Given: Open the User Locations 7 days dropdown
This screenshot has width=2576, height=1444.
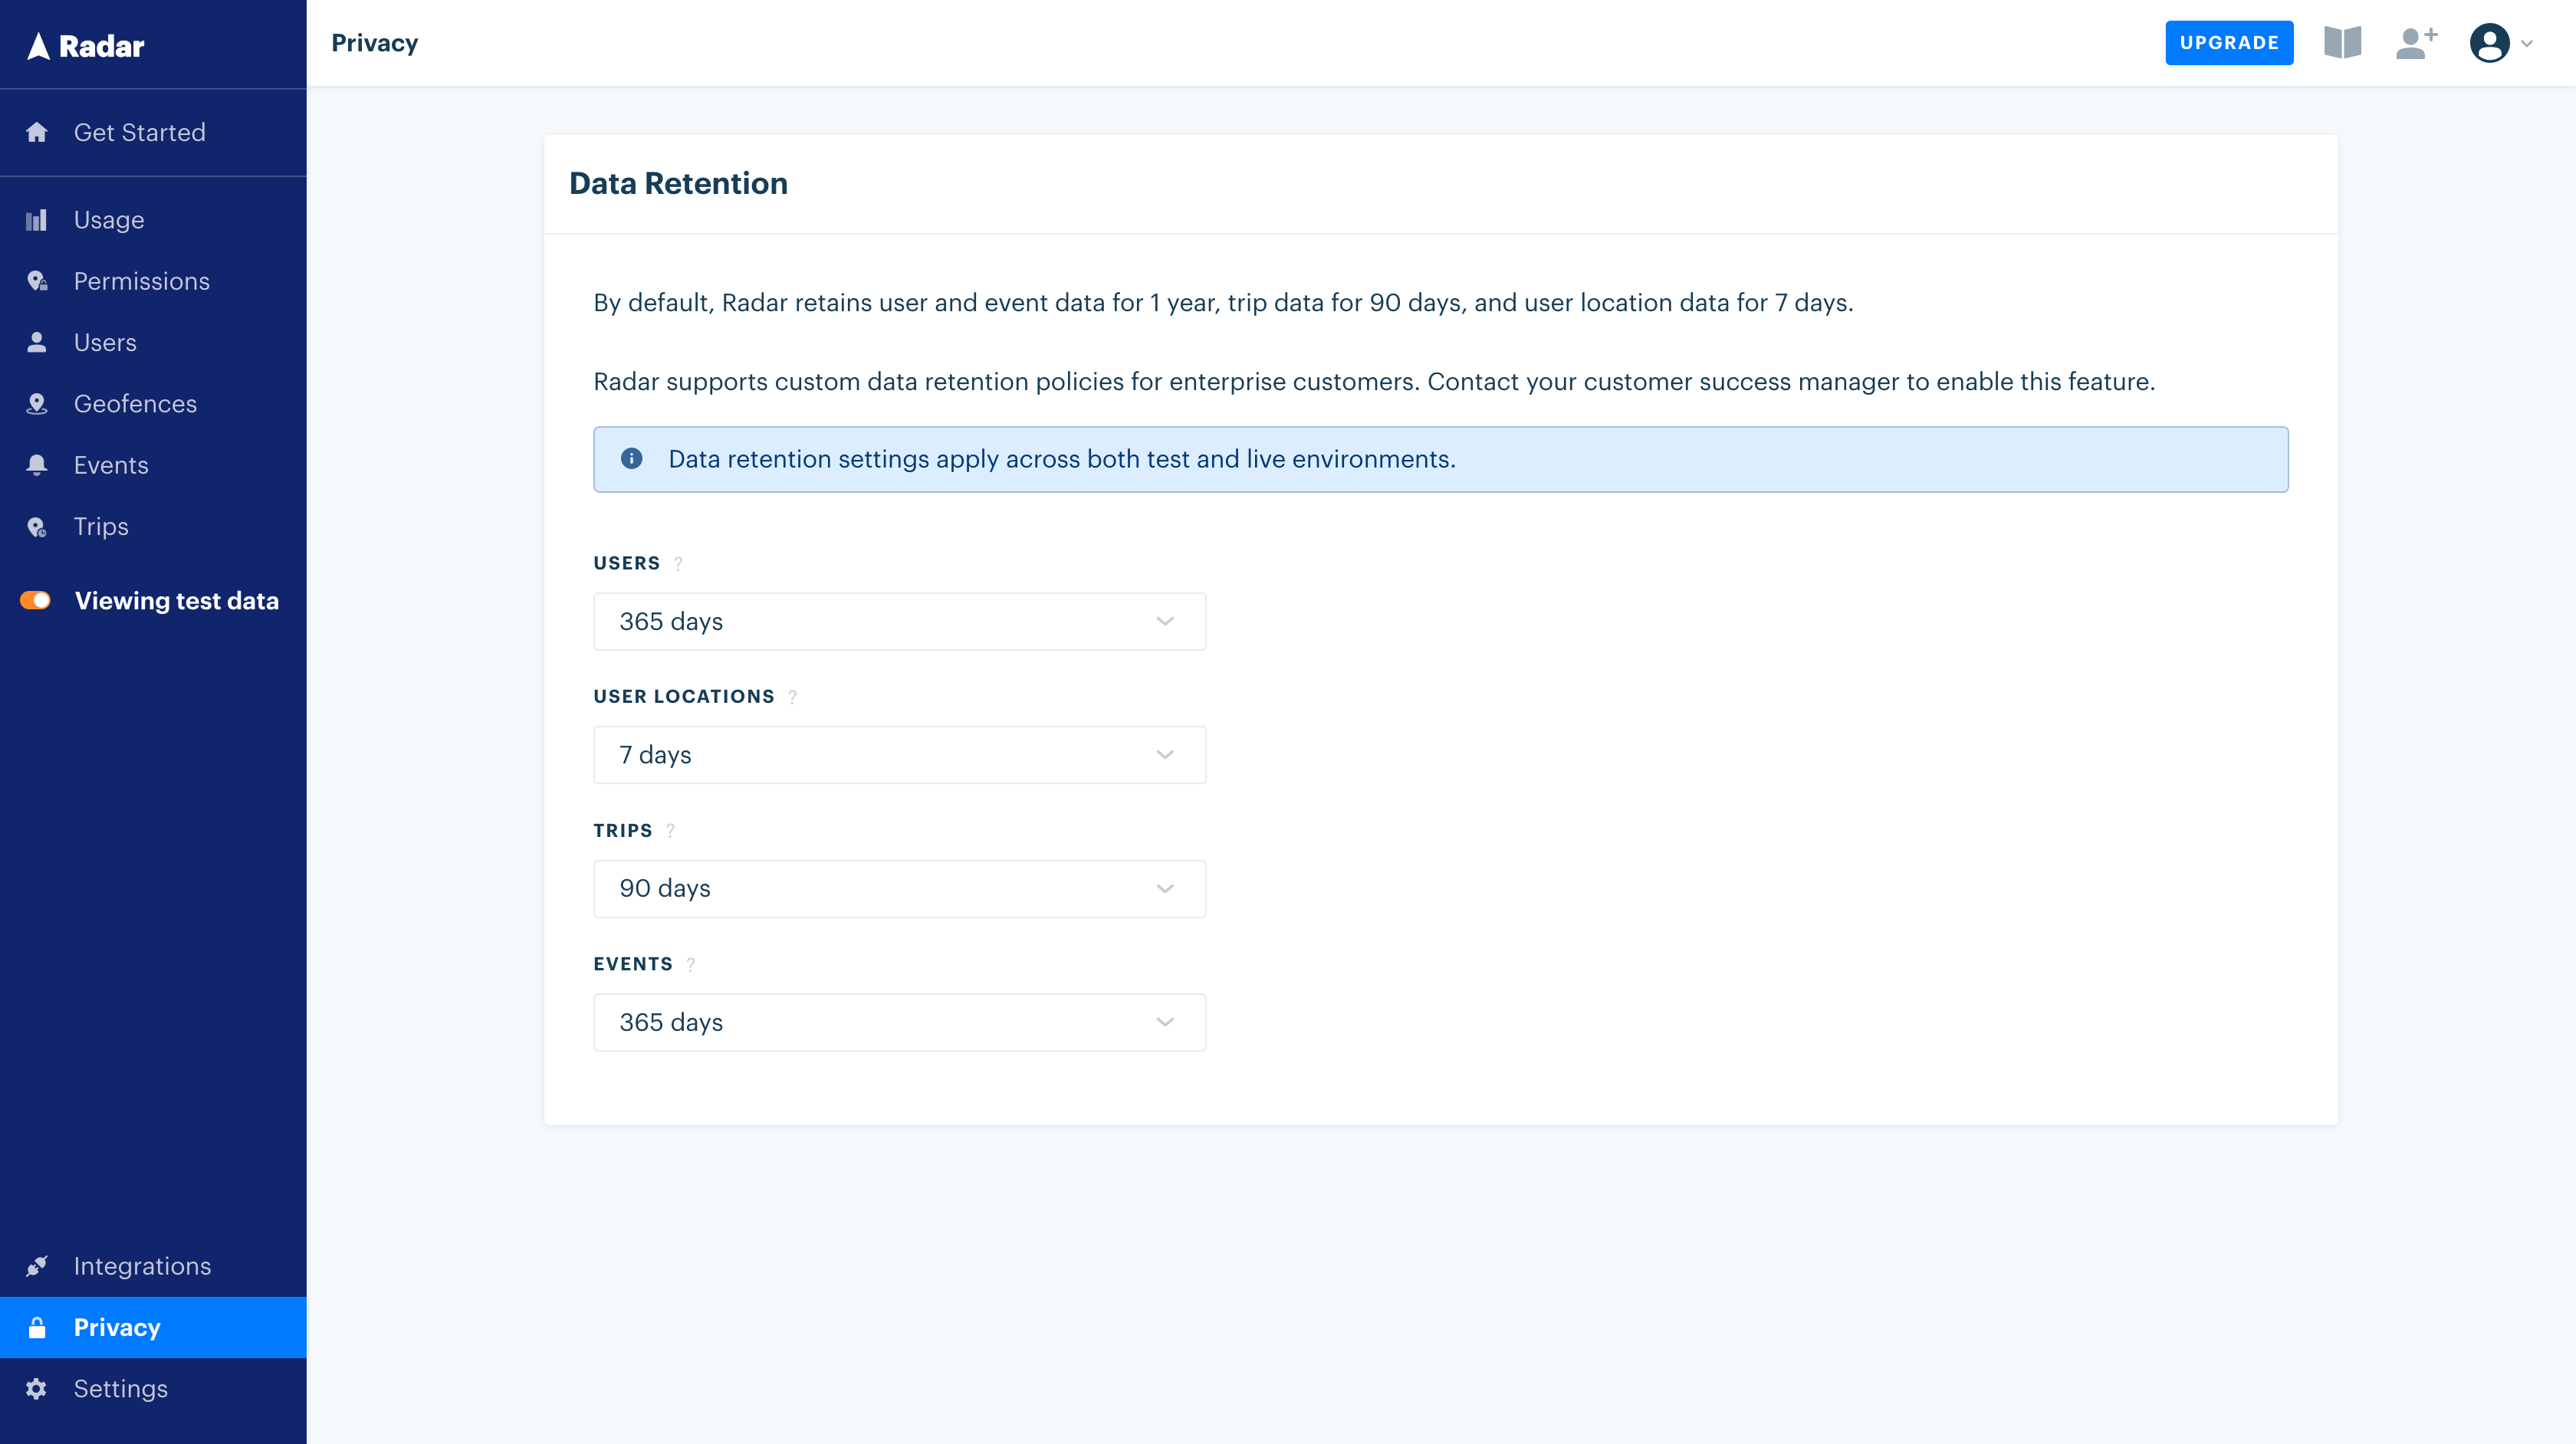Looking at the screenshot, I should (899, 755).
